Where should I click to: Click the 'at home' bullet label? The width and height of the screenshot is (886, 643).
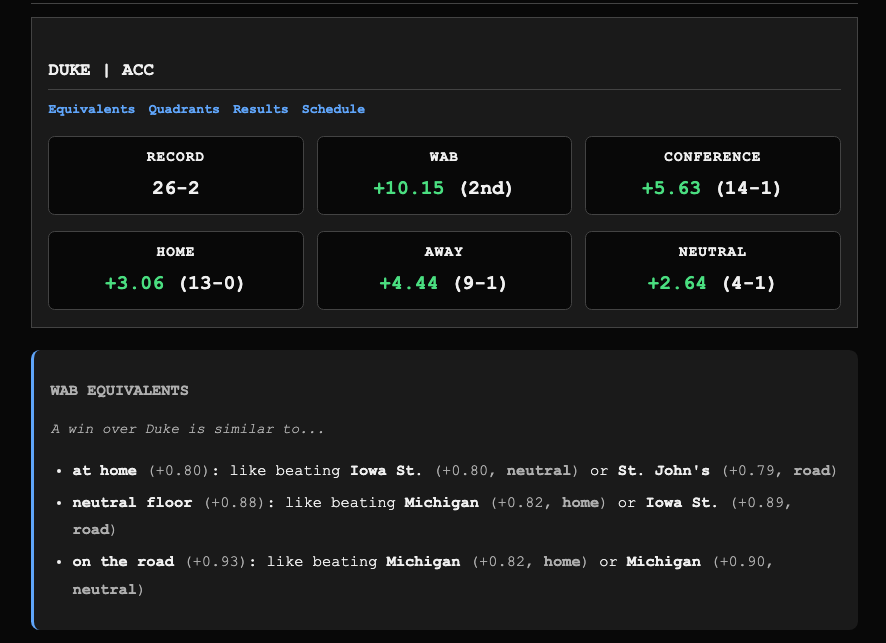pos(105,471)
